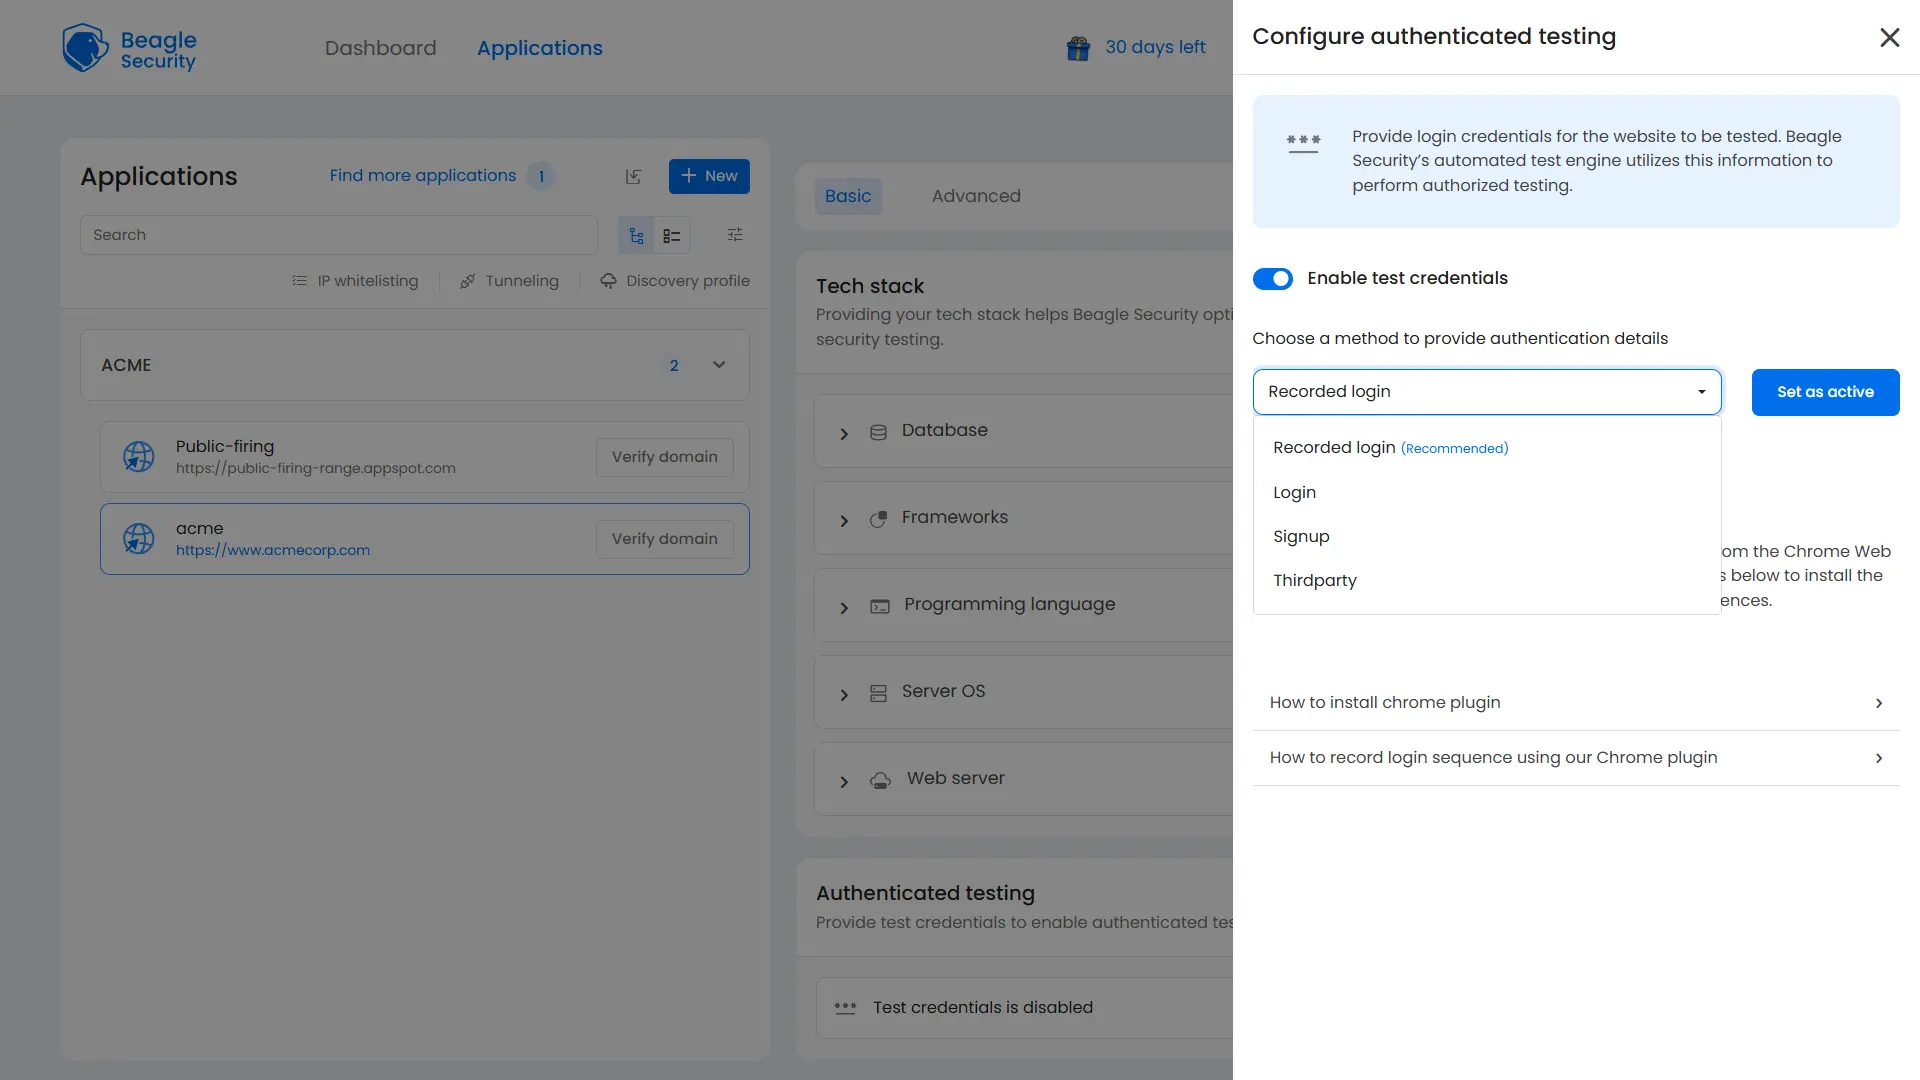Switch to list view using the list icon
Viewport: 1920px width, 1080px height.
pyautogui.click(x=671, y=234)
